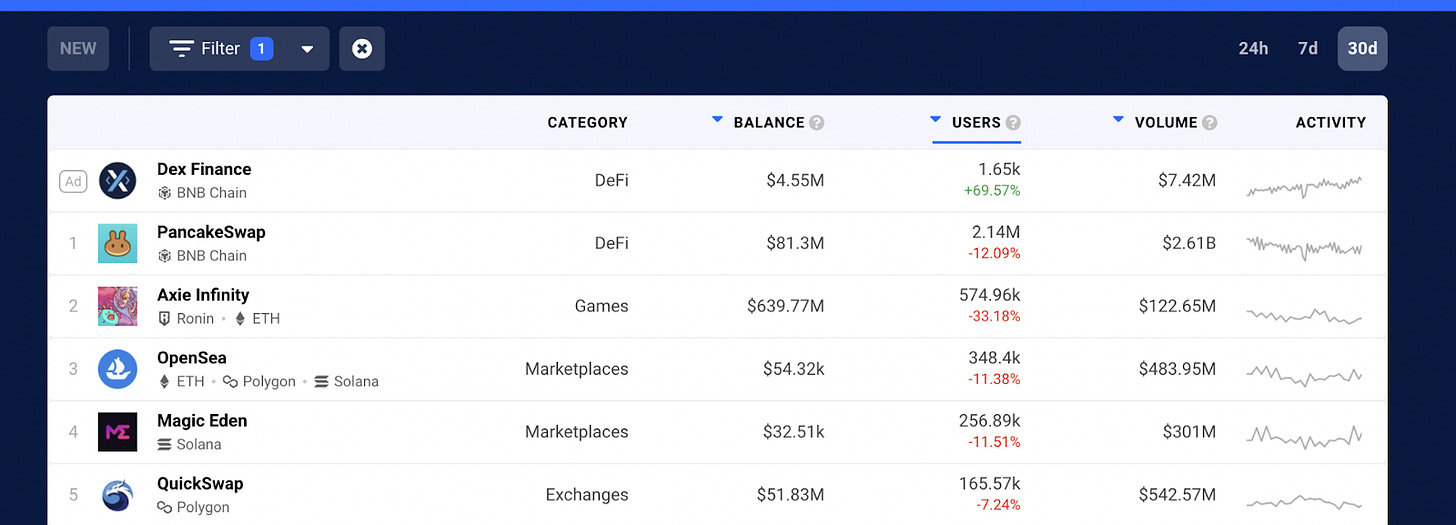Viewport: 1456px width, 525px height.
Task: Click the ACTIVITY column header
Action: point(1331,122)
